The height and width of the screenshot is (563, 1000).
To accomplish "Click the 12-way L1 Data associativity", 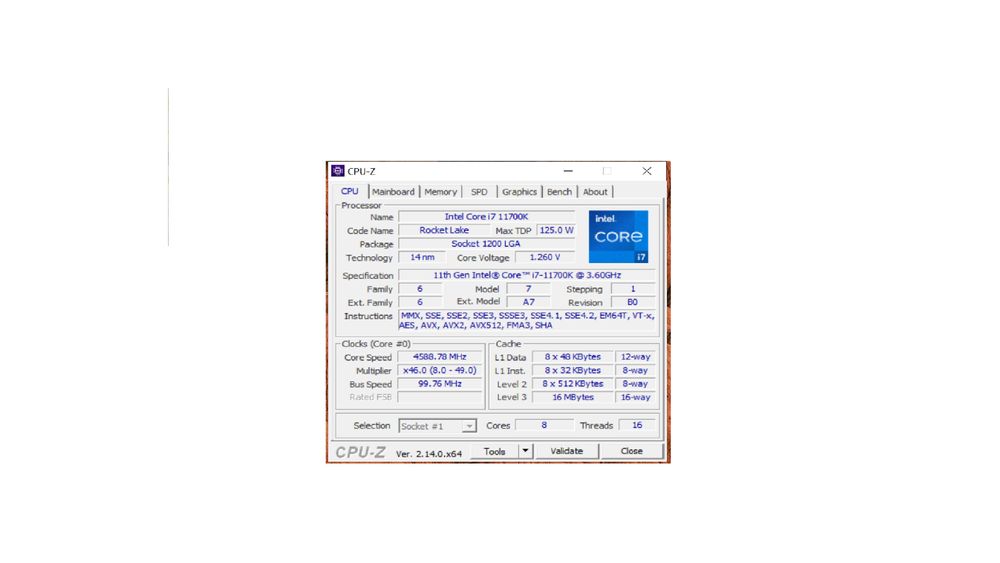I will 635,357.
